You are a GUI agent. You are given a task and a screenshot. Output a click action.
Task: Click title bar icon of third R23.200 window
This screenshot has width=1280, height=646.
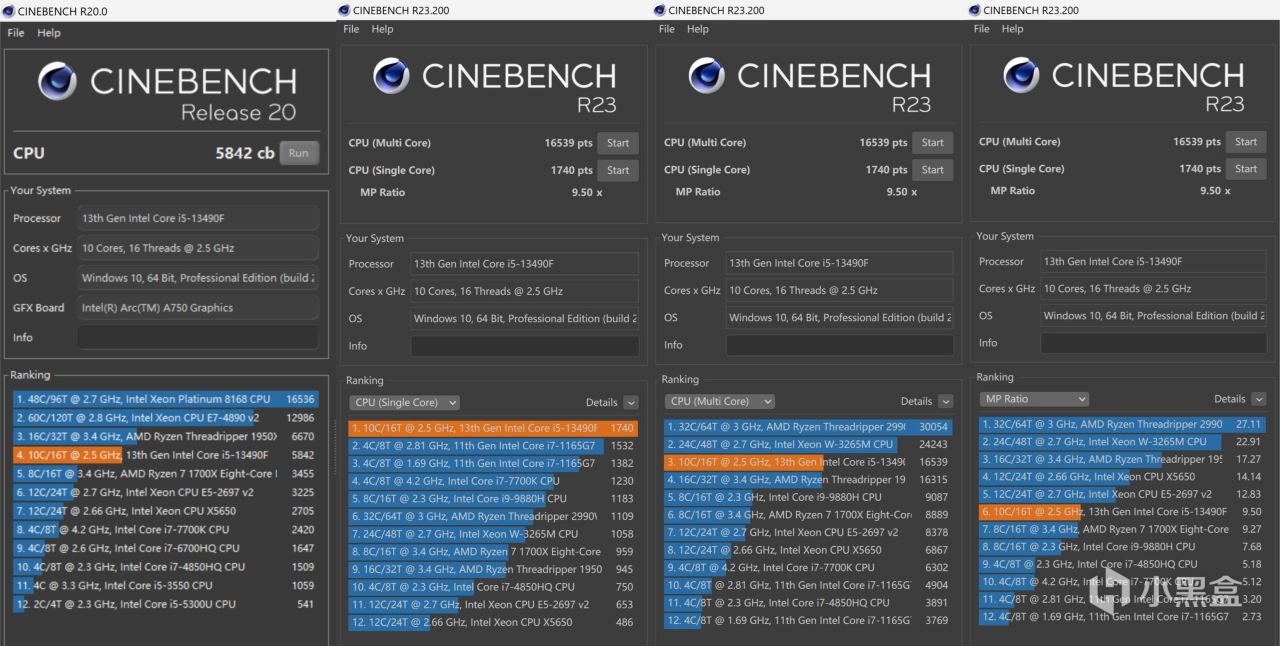pos(974,10)
